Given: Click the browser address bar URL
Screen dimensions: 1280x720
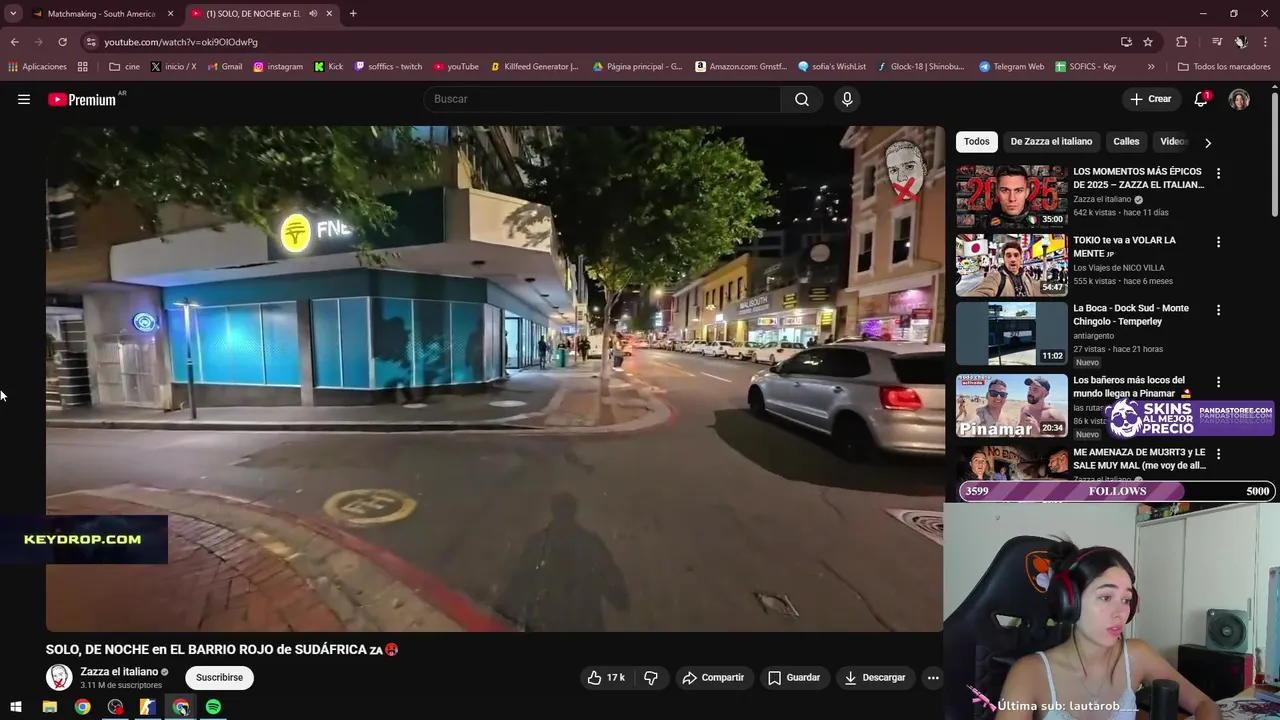Looking at the screenshot, I should point(181,42).
